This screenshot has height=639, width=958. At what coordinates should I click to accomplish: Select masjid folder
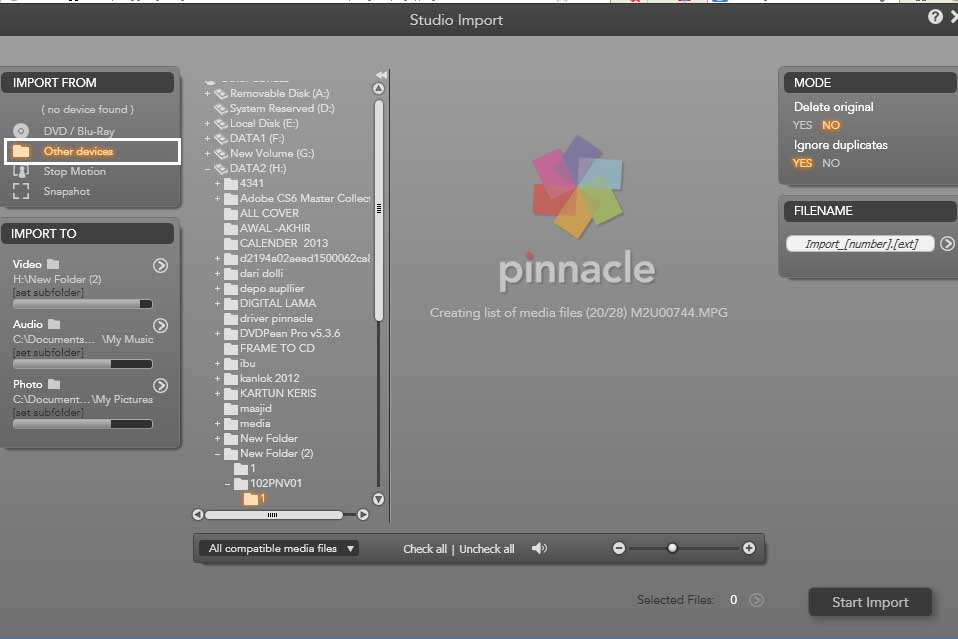255,408
